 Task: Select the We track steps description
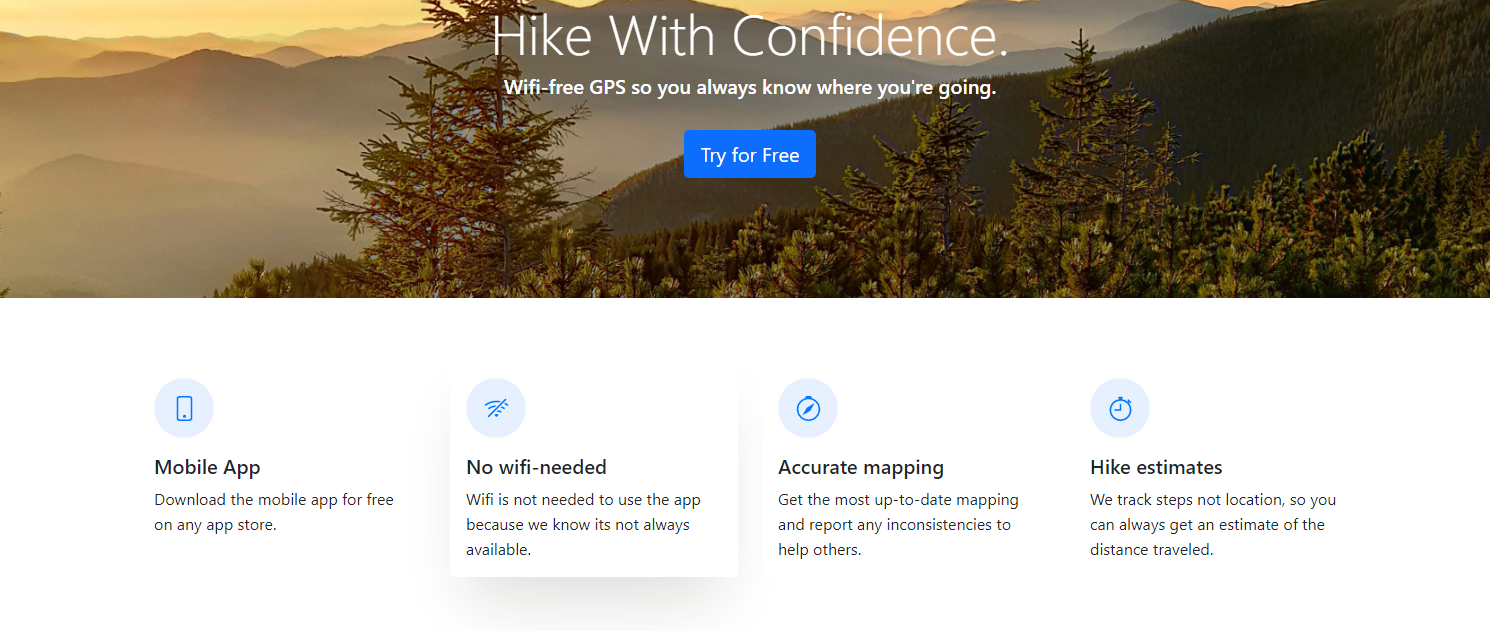pos(1213,524)
